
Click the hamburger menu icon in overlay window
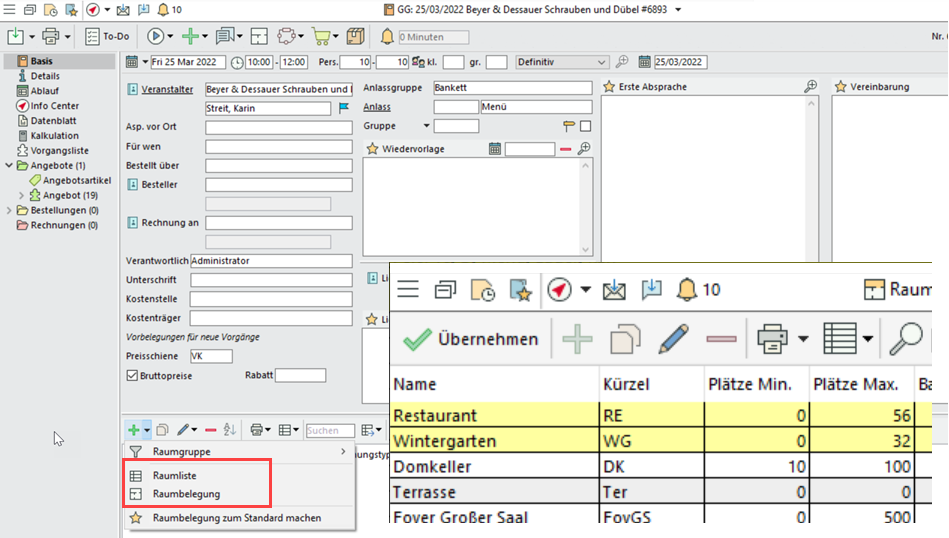[x=407, y=290]
